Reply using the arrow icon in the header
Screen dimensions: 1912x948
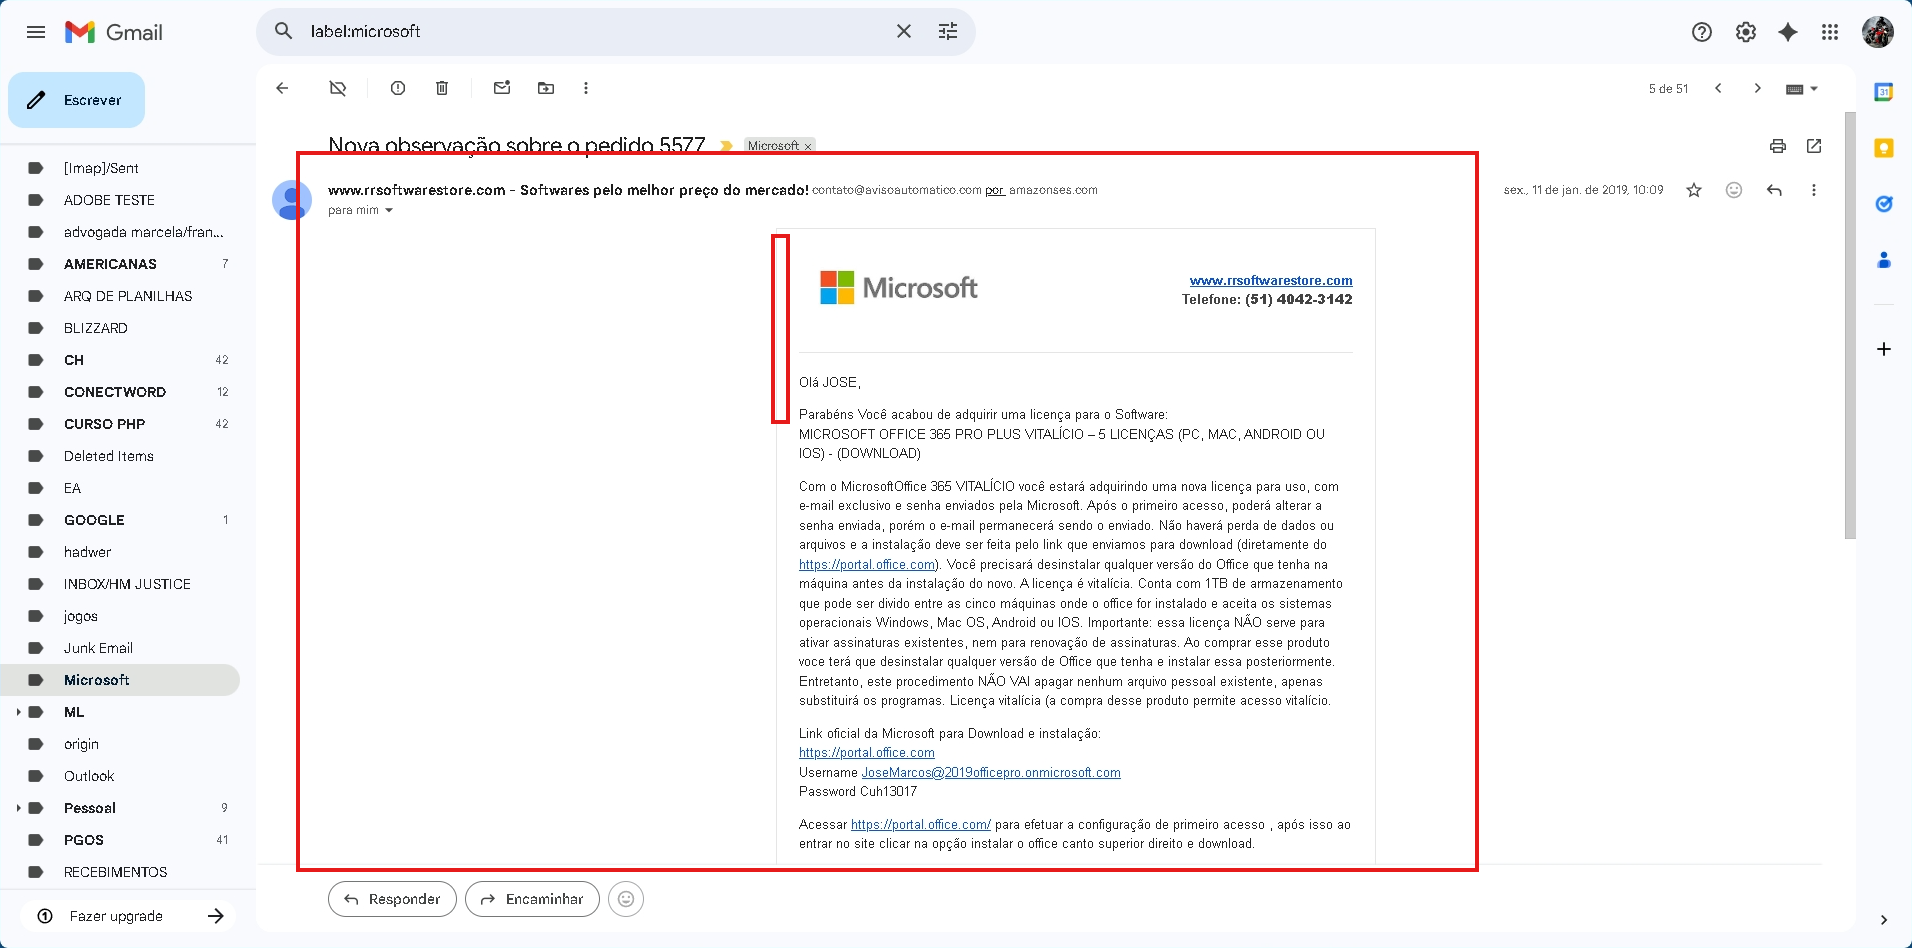click(x=1774, y=190)
